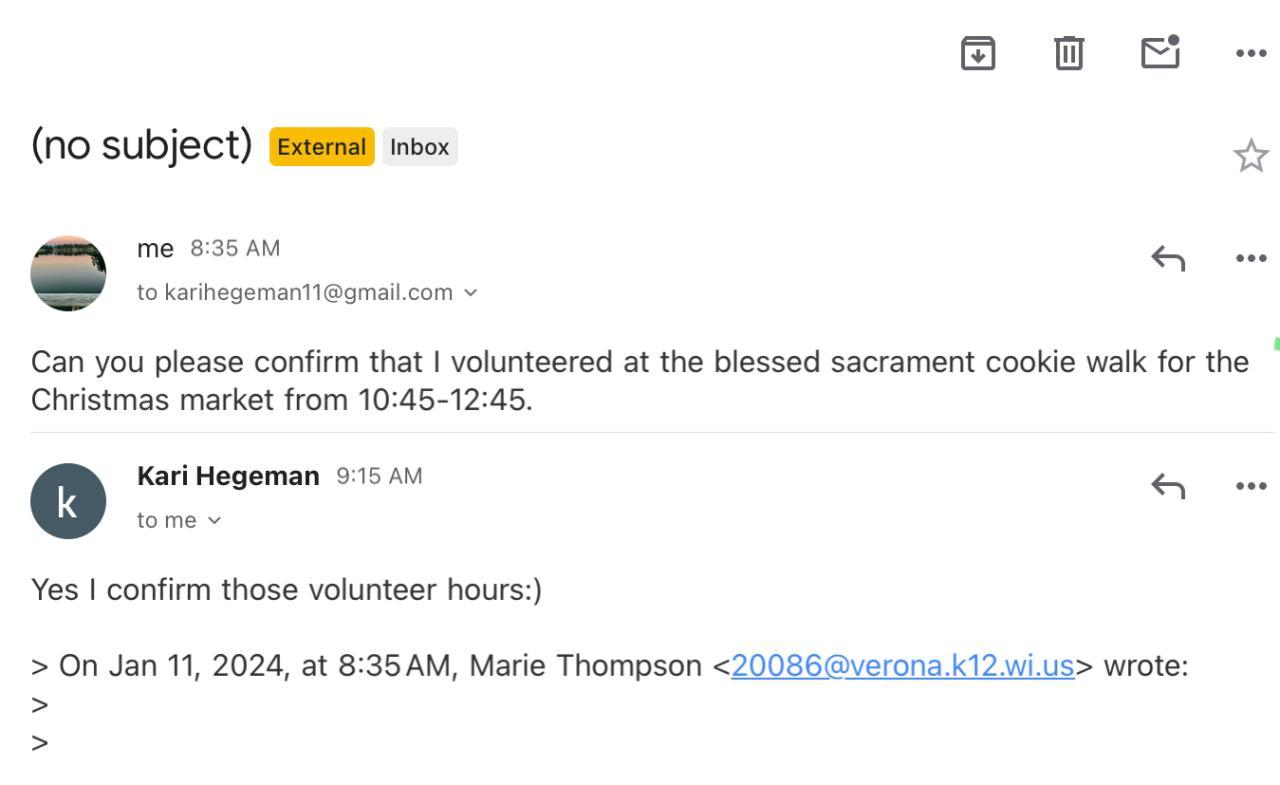Image resolution: width=1280 pixels, height=785 pixels.
Task: Click the (no subject) email title
Action: [x=141, y=146]
